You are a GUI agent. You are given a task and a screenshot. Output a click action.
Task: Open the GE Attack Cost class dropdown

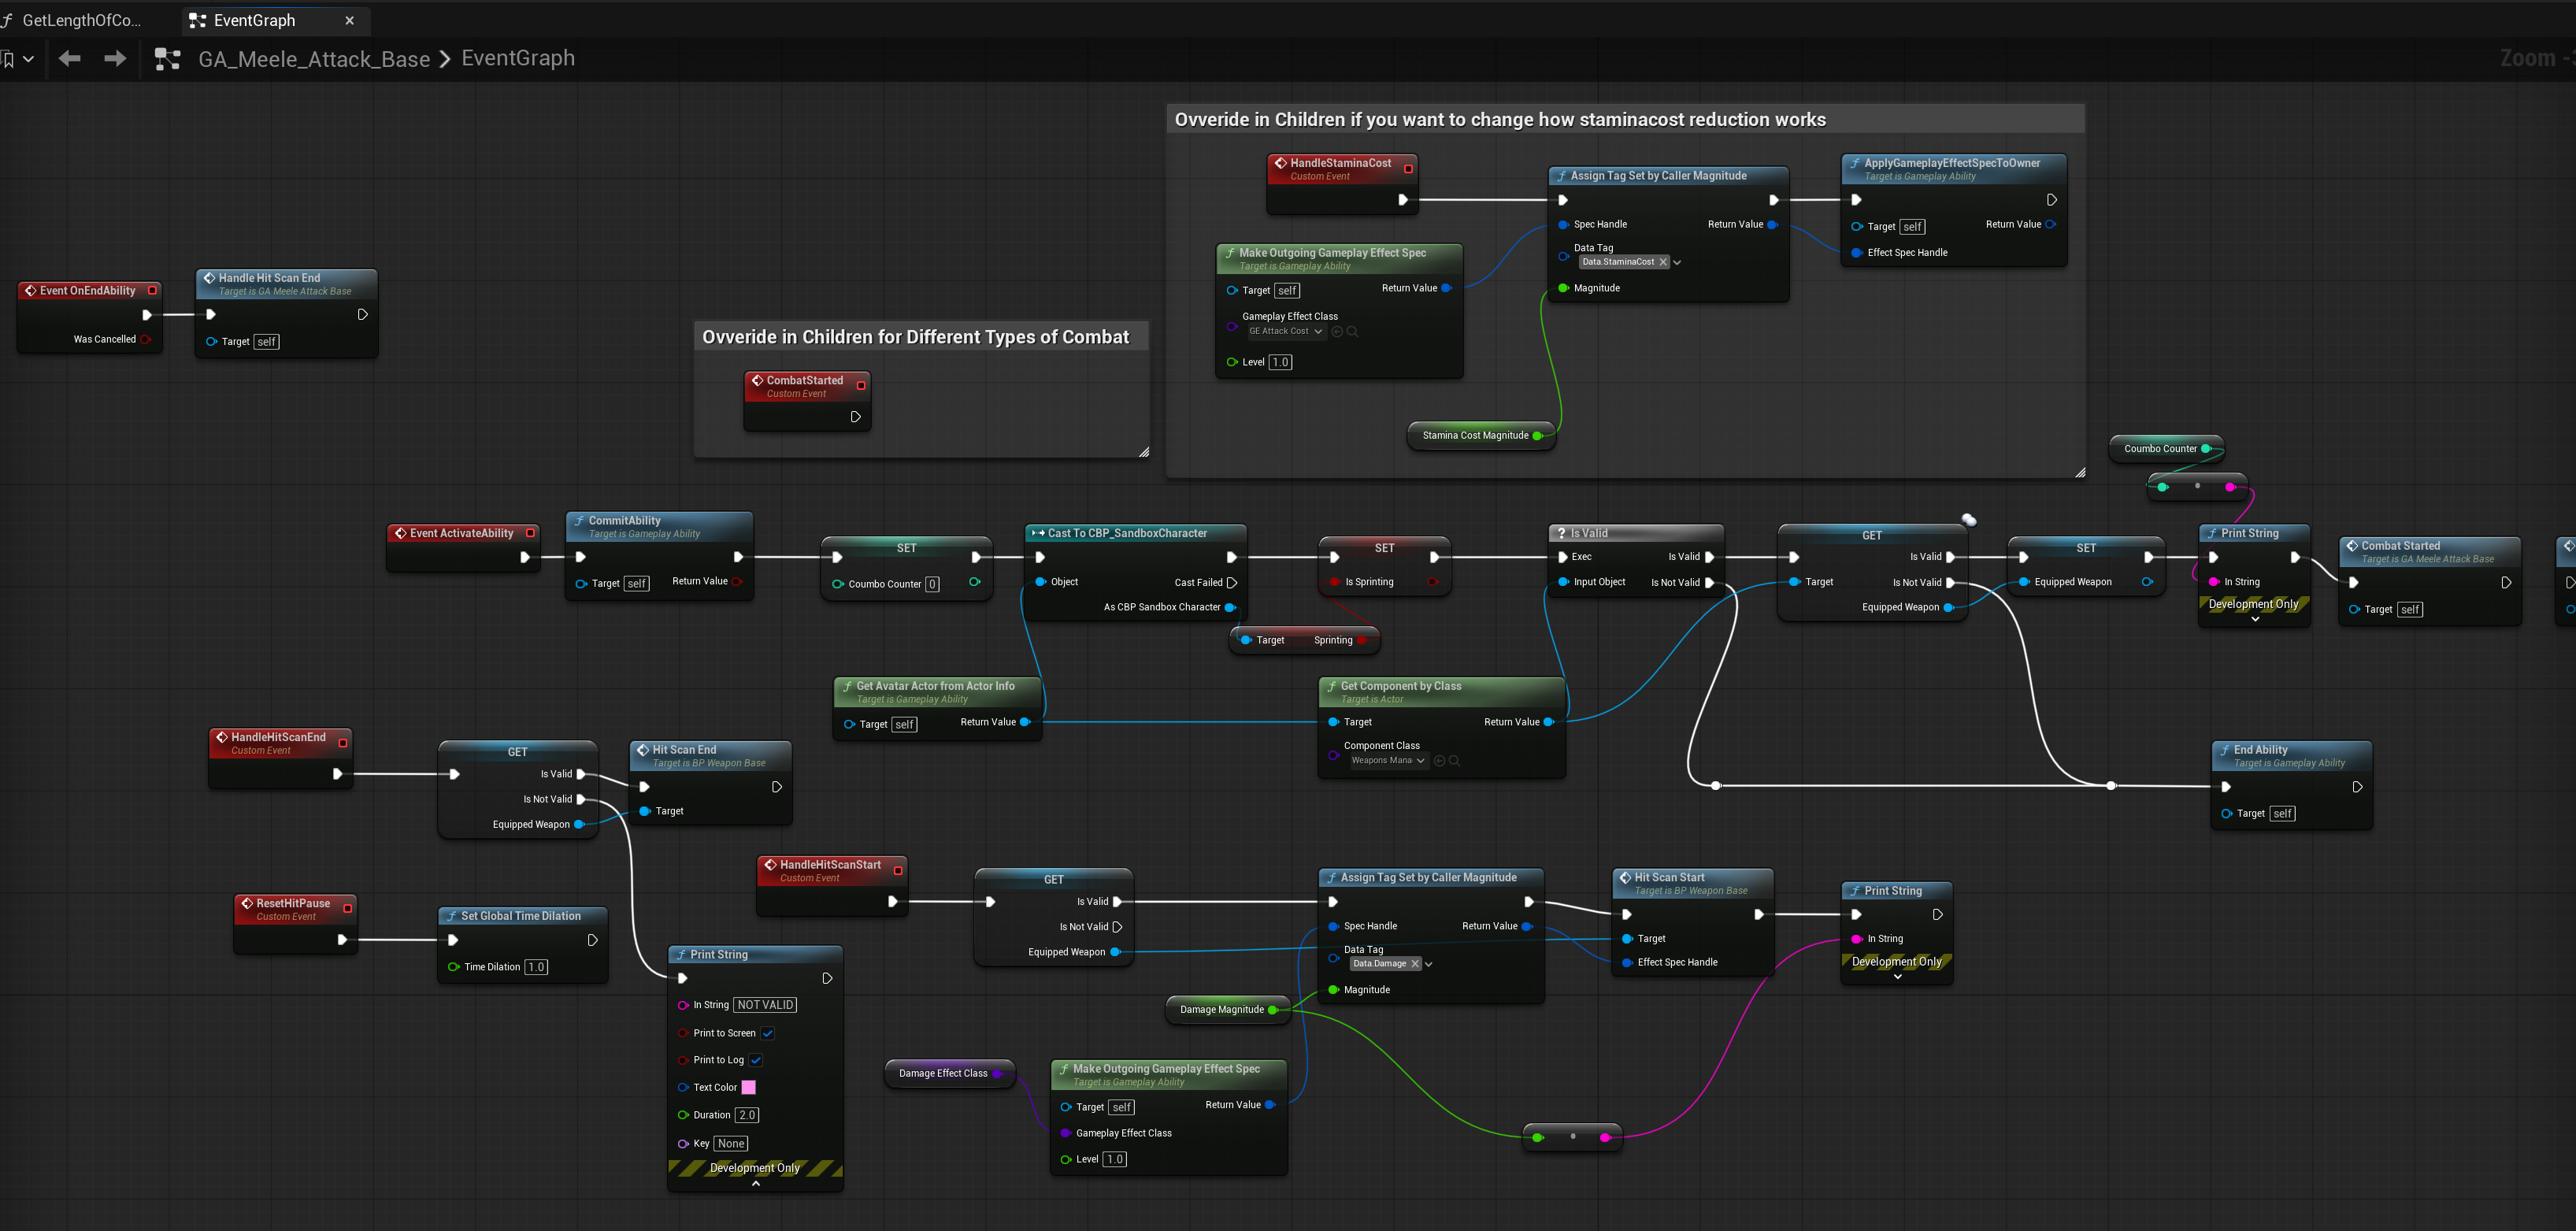tap(1286, 331)
